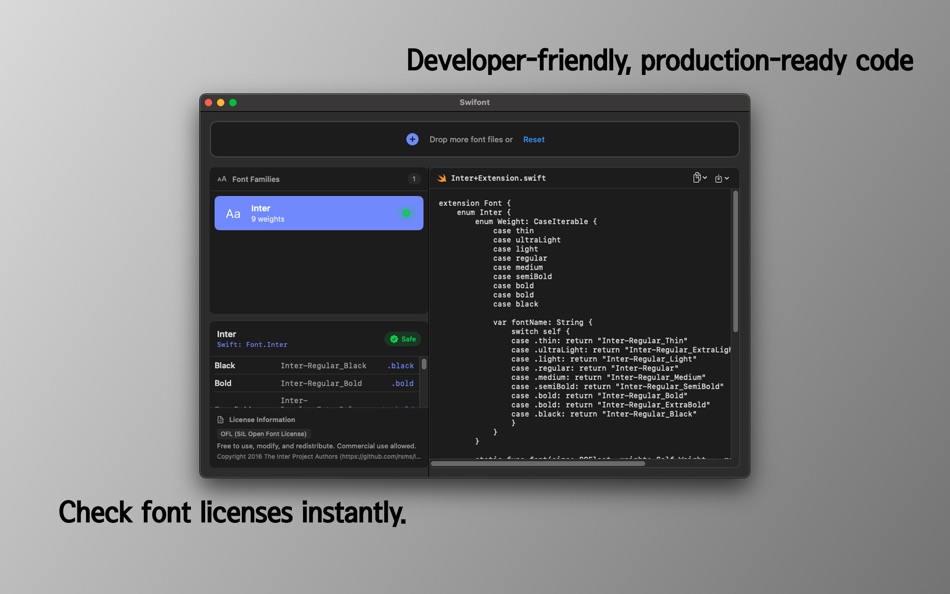Click the Safe license badge

coord(403,339)
